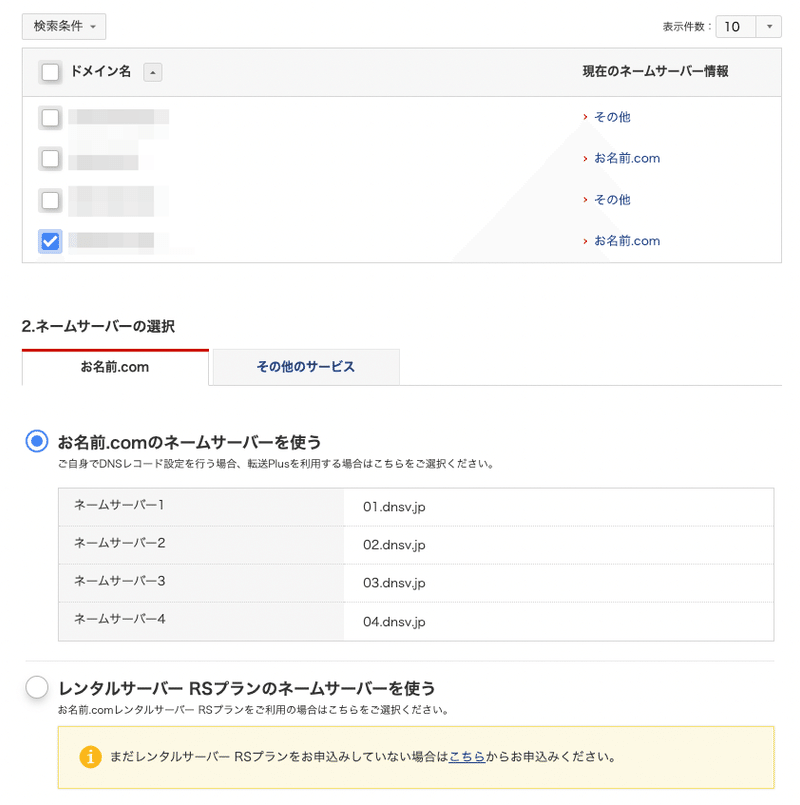This screenshot has width=800, height=805.
Task: Switch to the その他のサービス tab
Action: pos(306,367)
